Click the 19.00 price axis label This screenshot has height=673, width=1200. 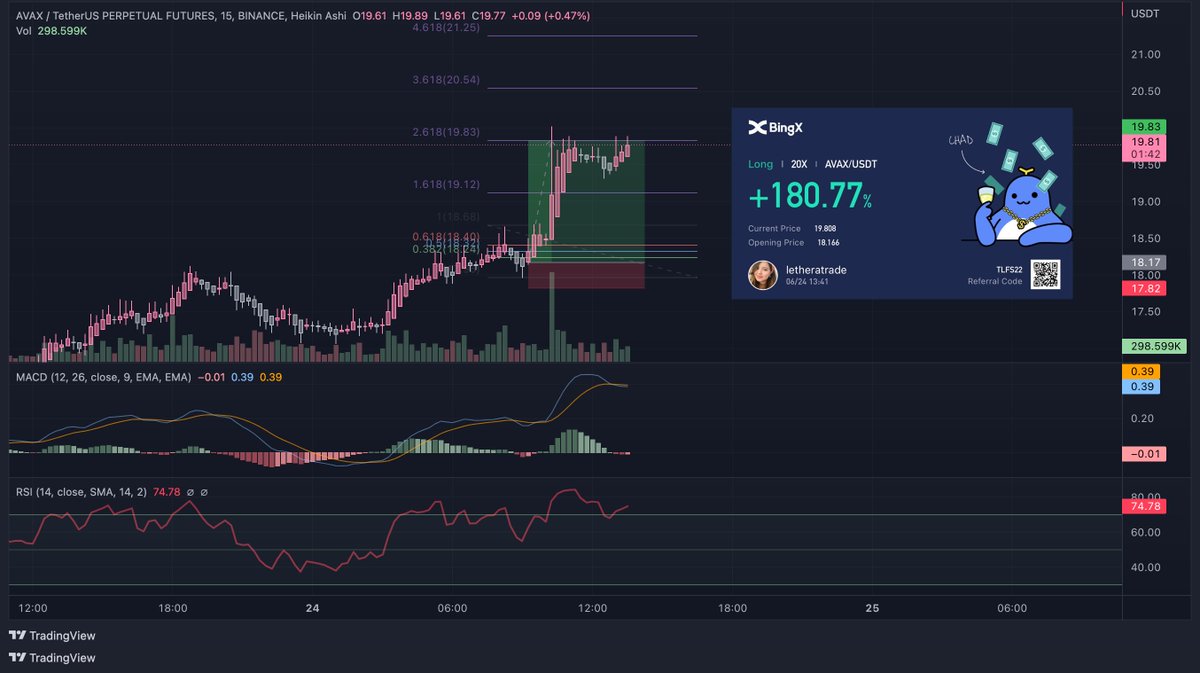(1146, 201)
